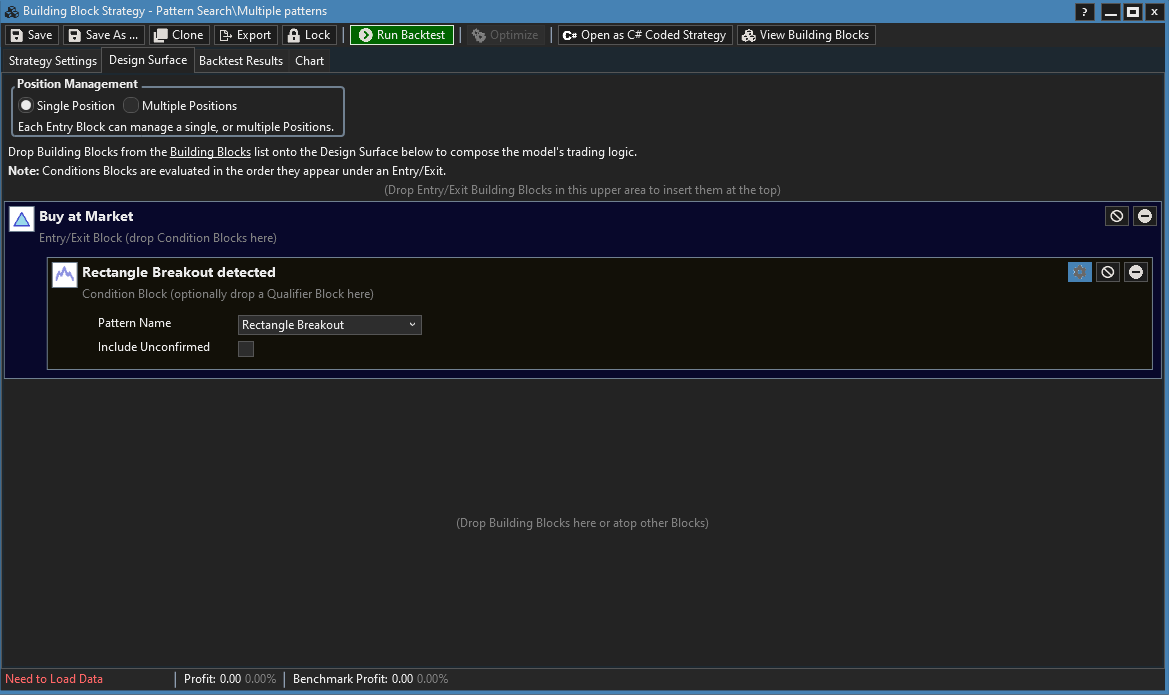Clone the current strategy

(x=178, y=35)
